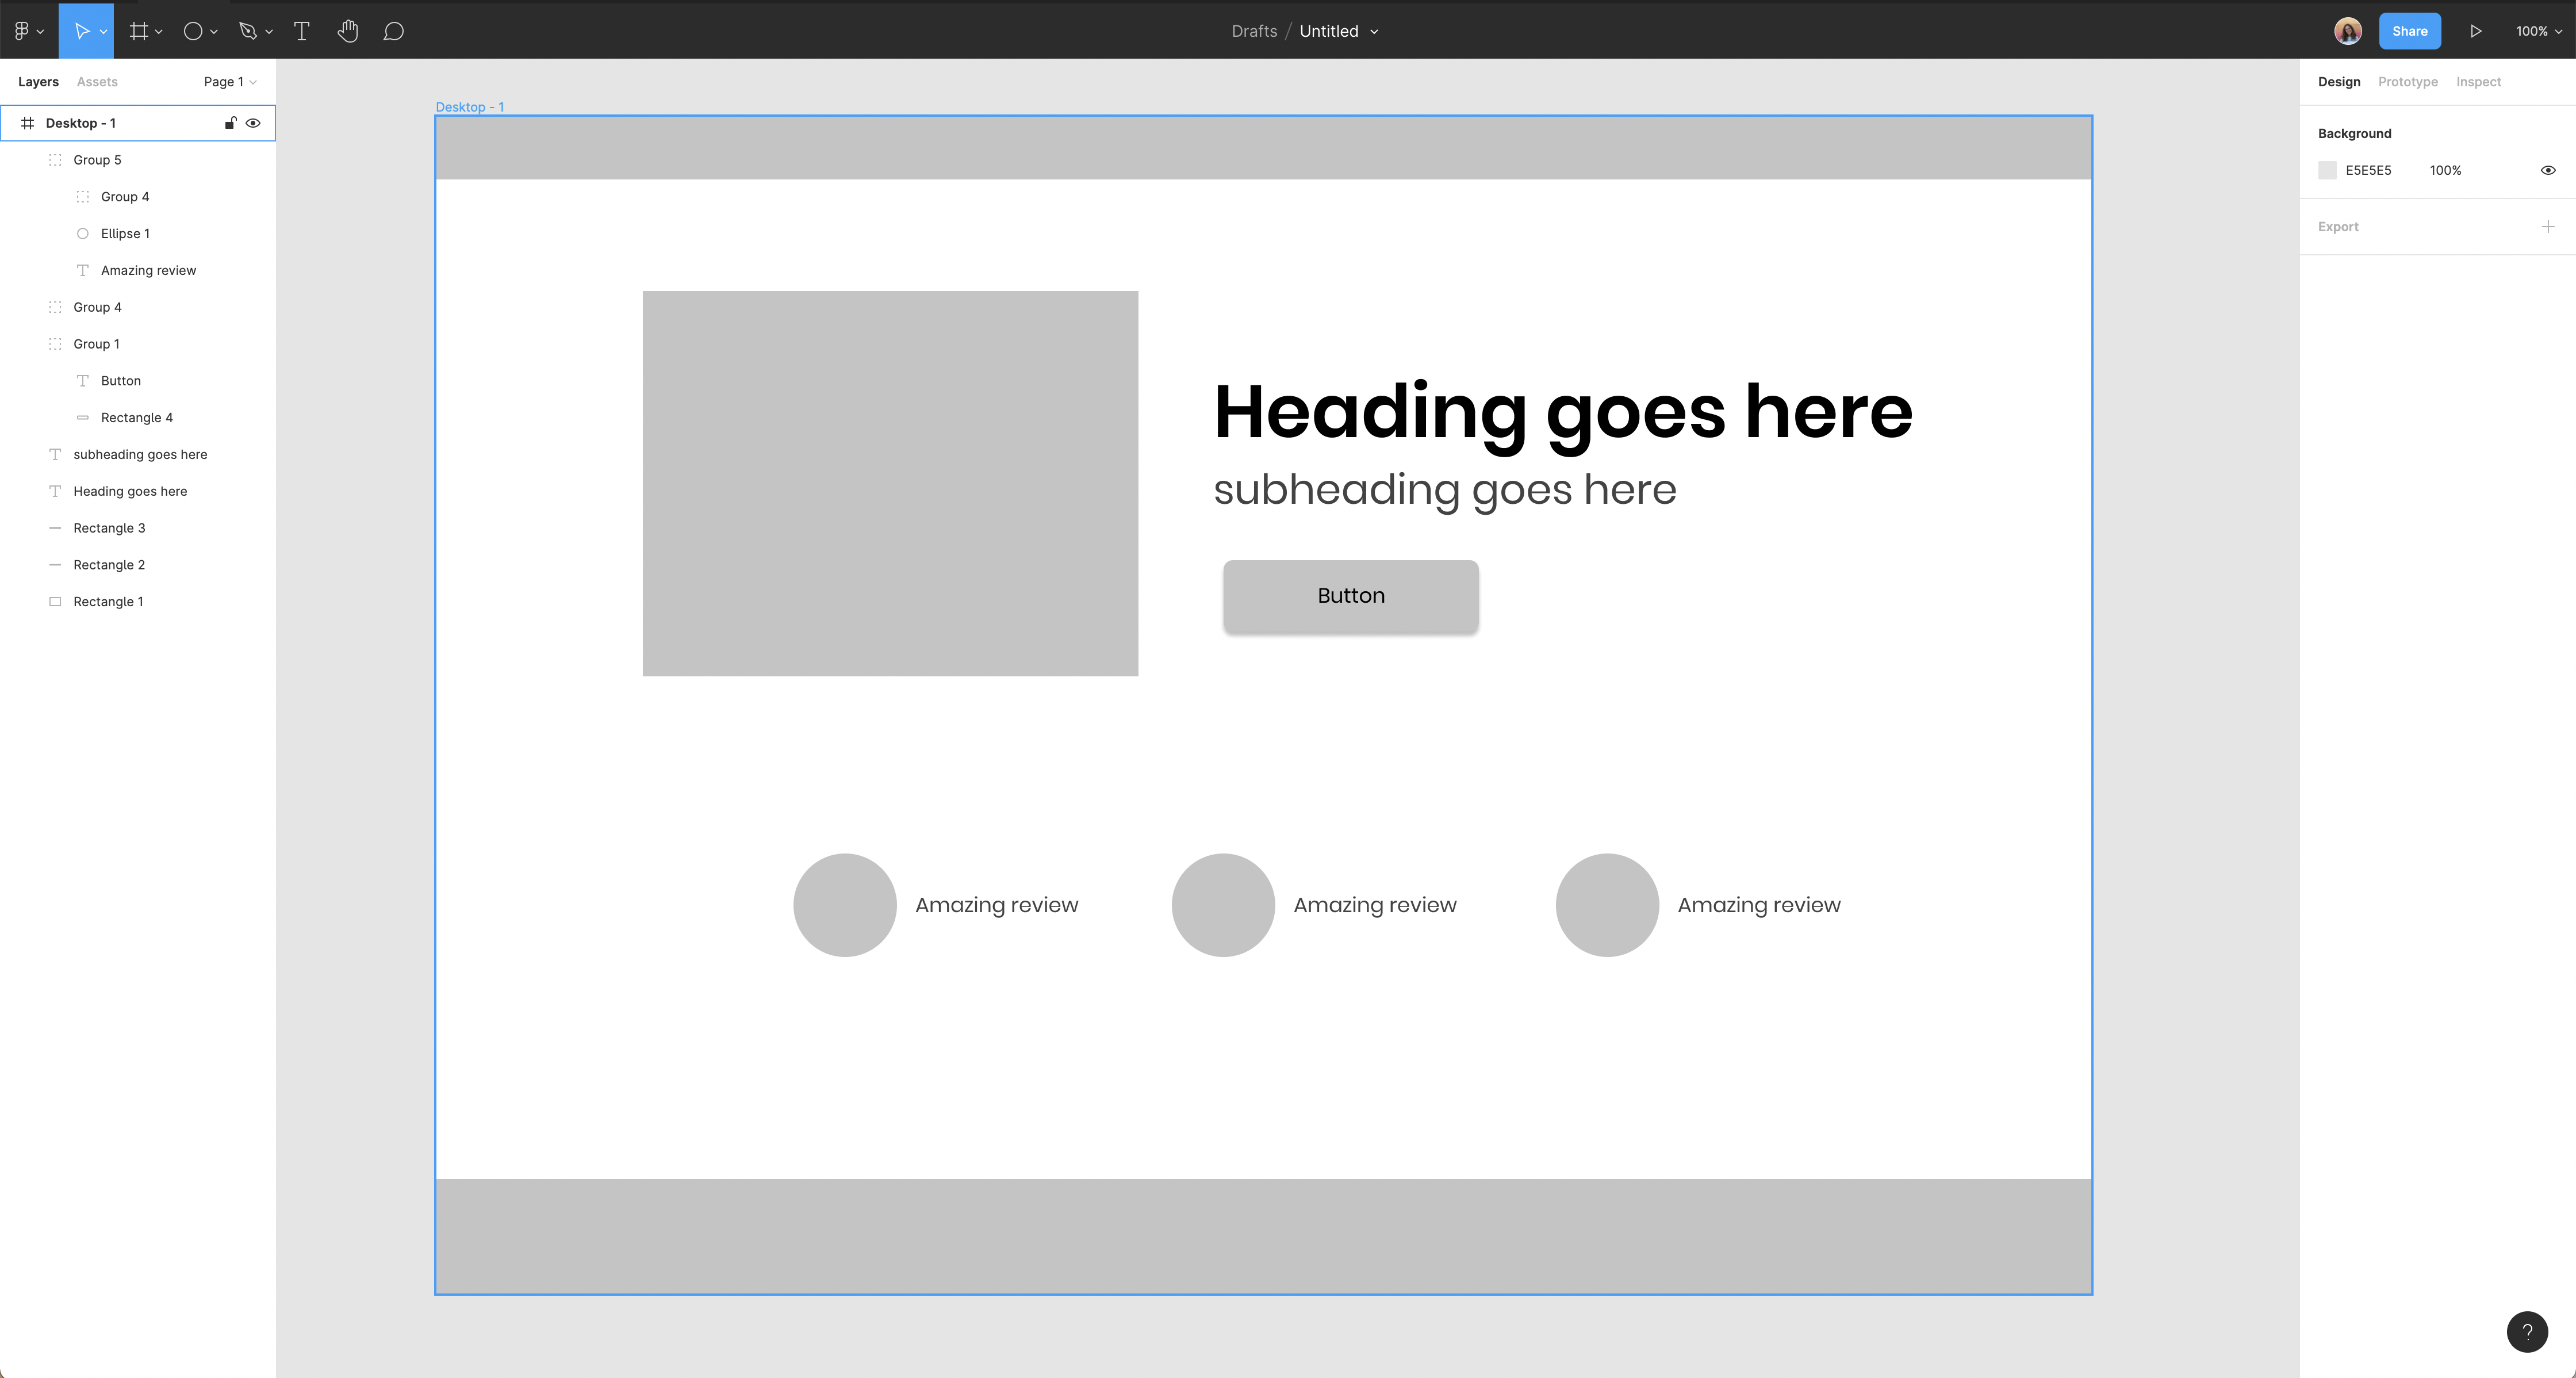Open the 100% zoom dropdown
2576x1378 pixels.
(x=2538, y=31)
